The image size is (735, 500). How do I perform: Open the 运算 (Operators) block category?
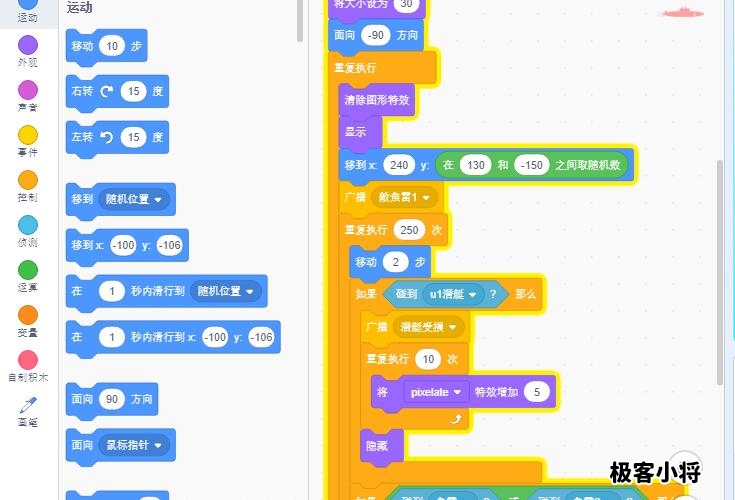pyautogui.click(x=28, y=270)
